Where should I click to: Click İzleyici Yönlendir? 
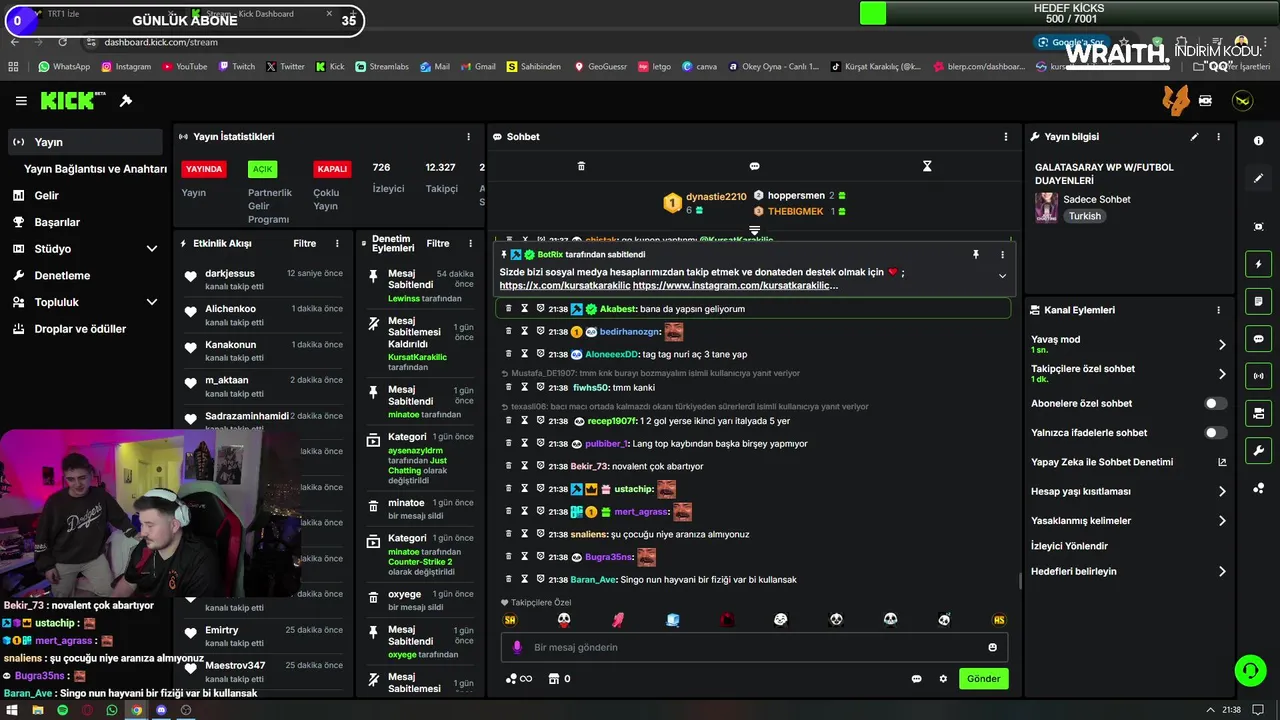coord(1069,546)
